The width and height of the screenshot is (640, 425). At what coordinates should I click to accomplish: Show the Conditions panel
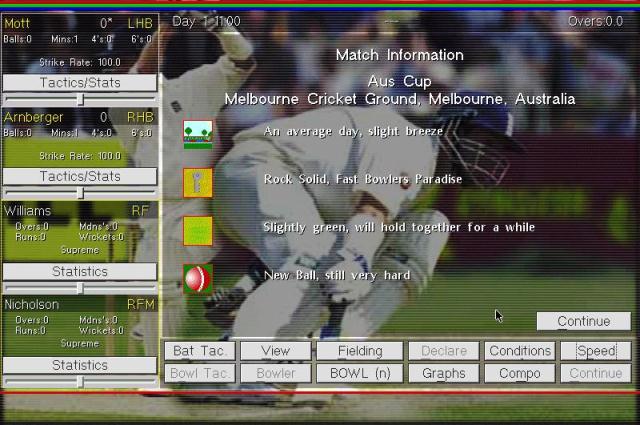click(519, 351)
